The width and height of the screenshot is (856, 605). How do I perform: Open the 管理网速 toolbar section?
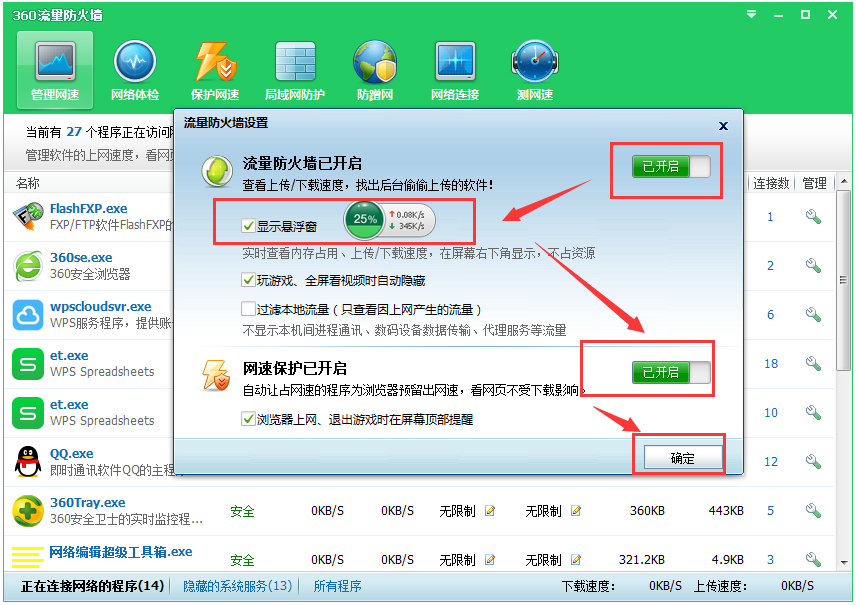click(x=55, y=70)
